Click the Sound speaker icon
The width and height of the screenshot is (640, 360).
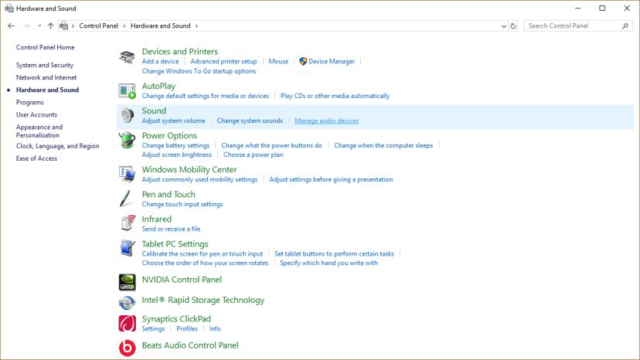click(x=127, y=116)
